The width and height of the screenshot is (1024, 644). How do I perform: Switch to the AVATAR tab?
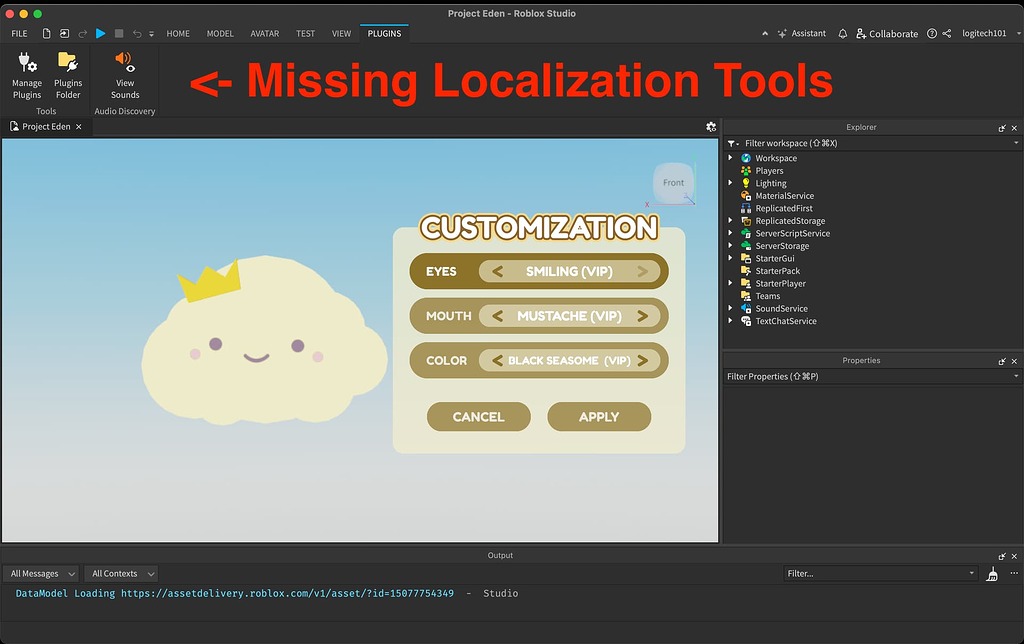[x=264, y=33]
